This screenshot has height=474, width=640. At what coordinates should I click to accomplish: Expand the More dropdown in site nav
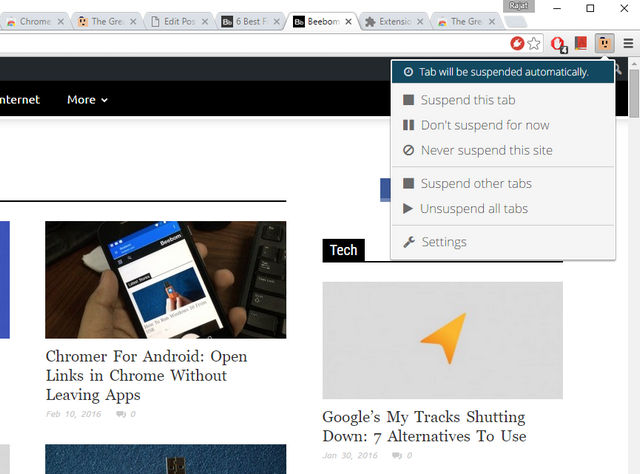point(87,100)
